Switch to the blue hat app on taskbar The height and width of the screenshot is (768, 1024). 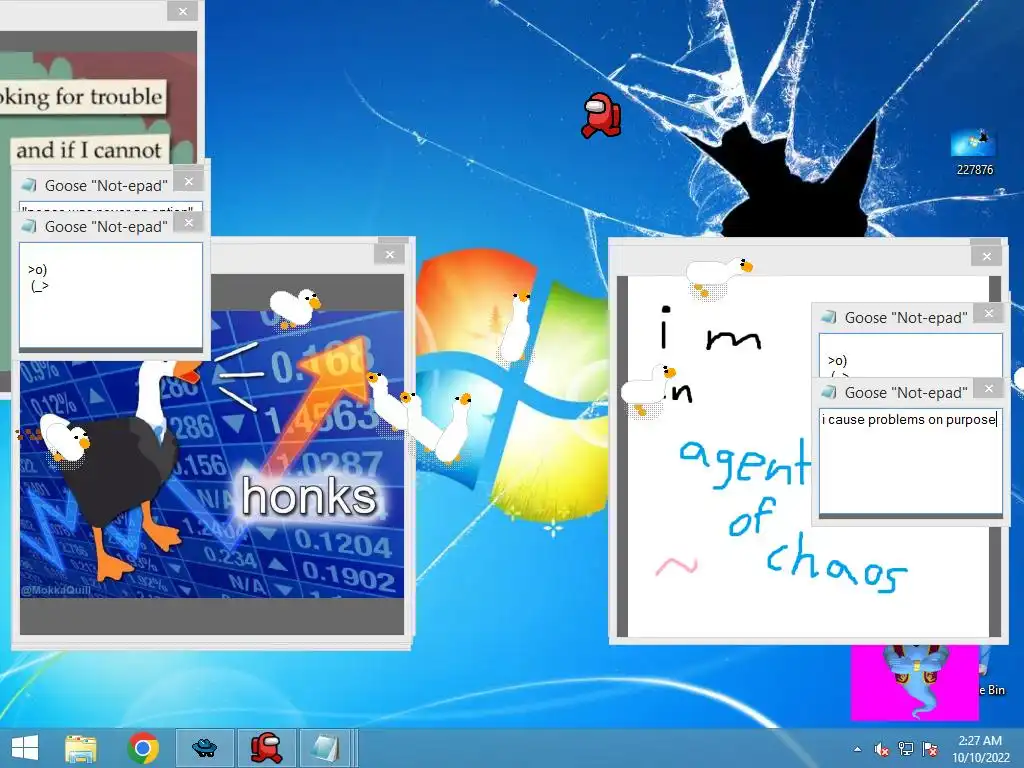pyautogui.click(x=204, y=748)
